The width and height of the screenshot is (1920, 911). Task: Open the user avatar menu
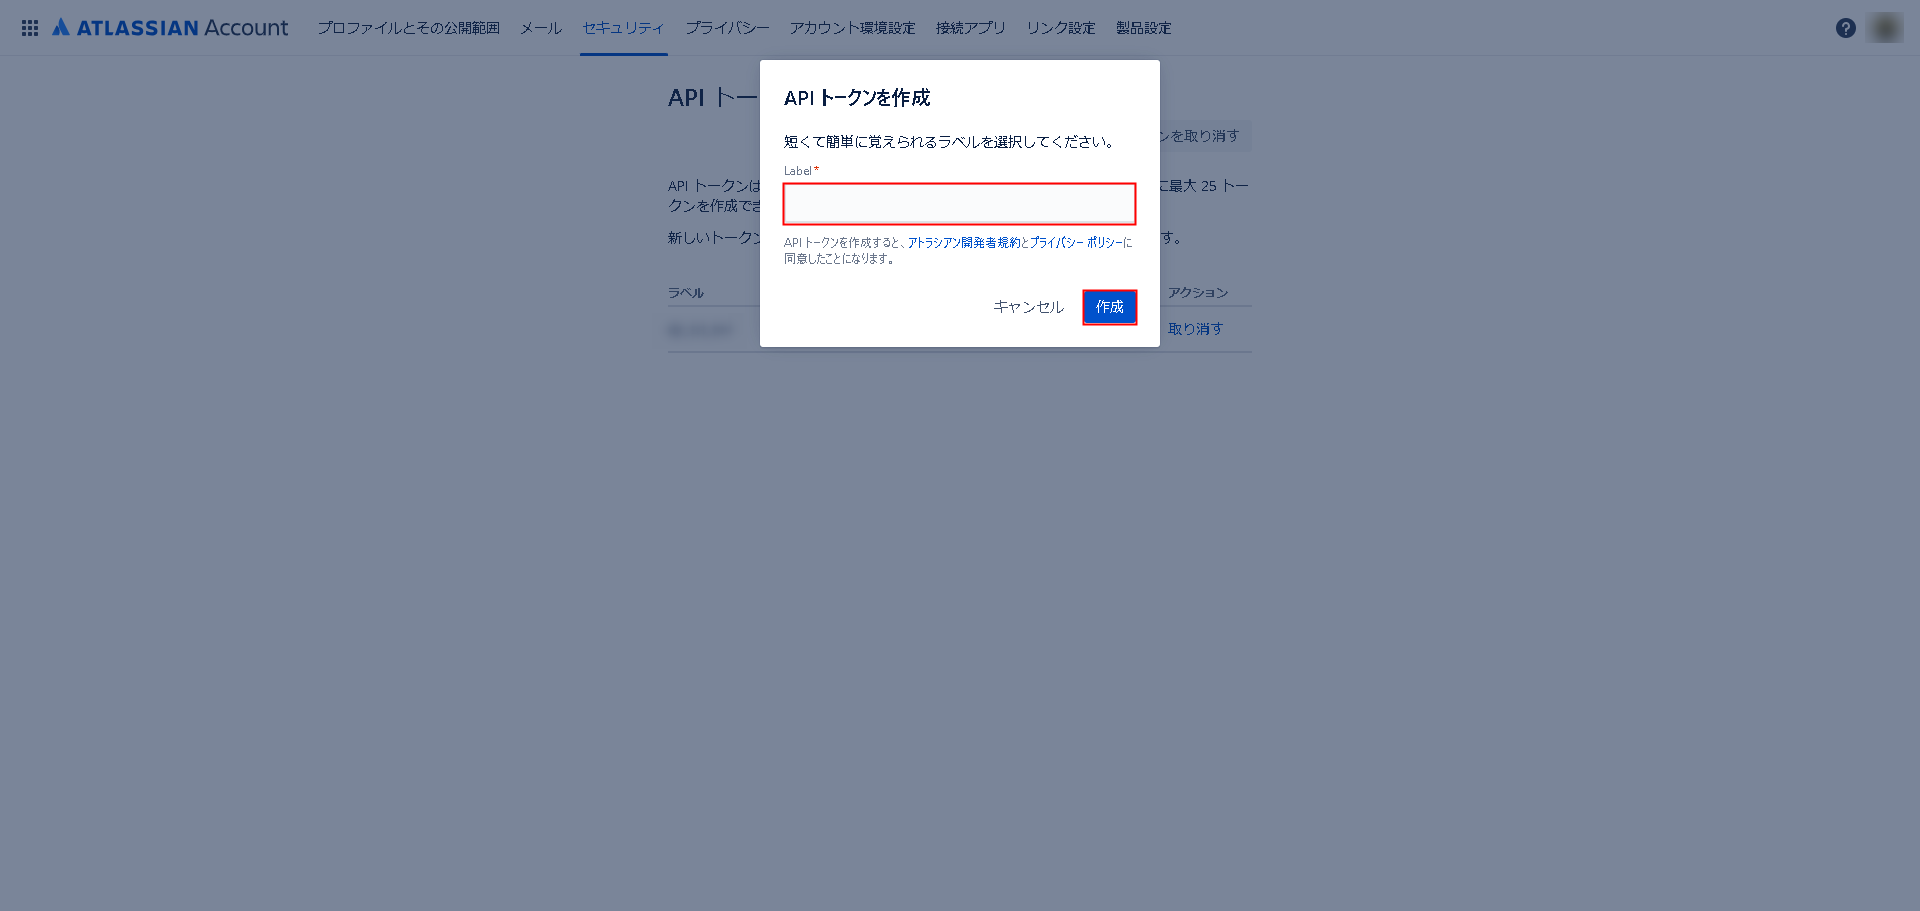(x=1886, y=28)
